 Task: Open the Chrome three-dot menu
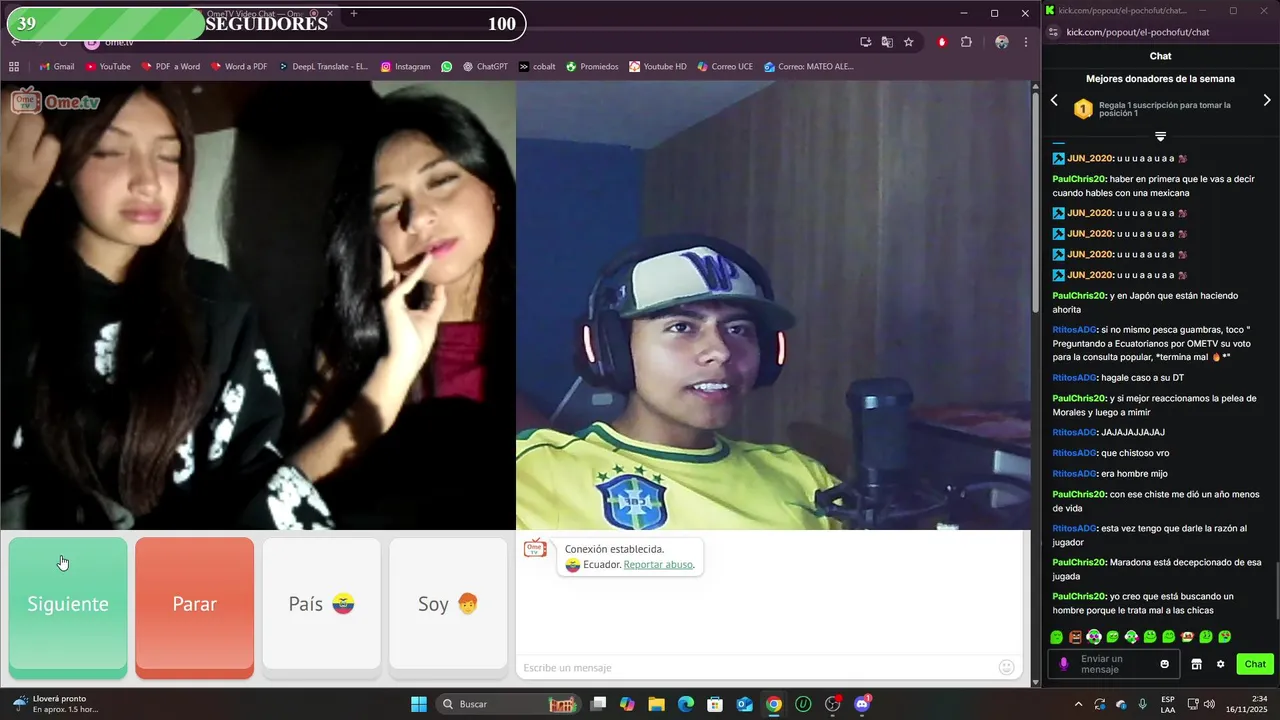(1026, 42)
